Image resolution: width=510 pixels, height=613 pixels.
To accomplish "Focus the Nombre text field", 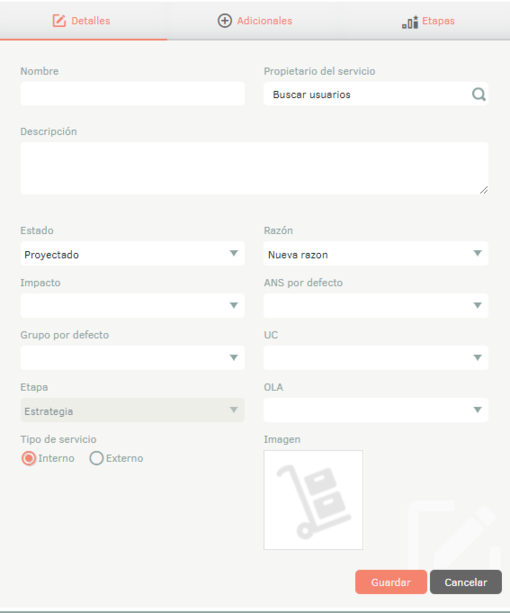I will click(x=132, y=94).
